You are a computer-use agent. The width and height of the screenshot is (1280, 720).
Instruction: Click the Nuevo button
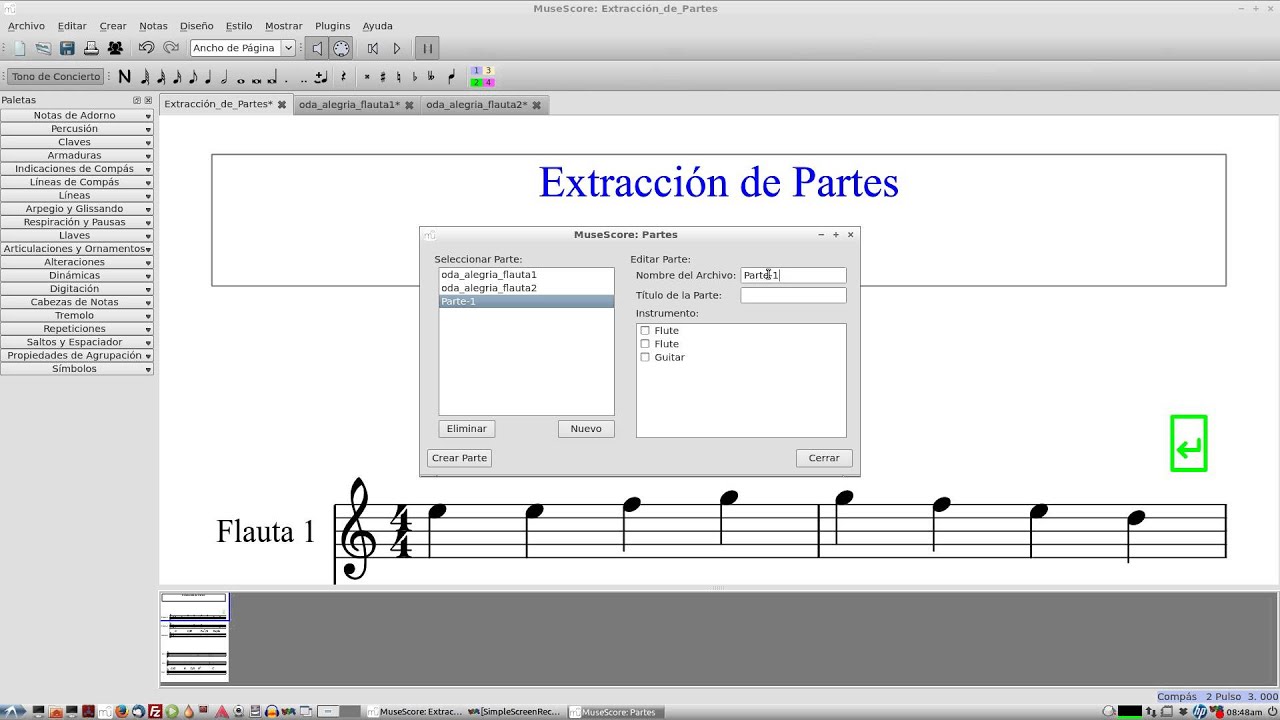(x=586, y=429)
